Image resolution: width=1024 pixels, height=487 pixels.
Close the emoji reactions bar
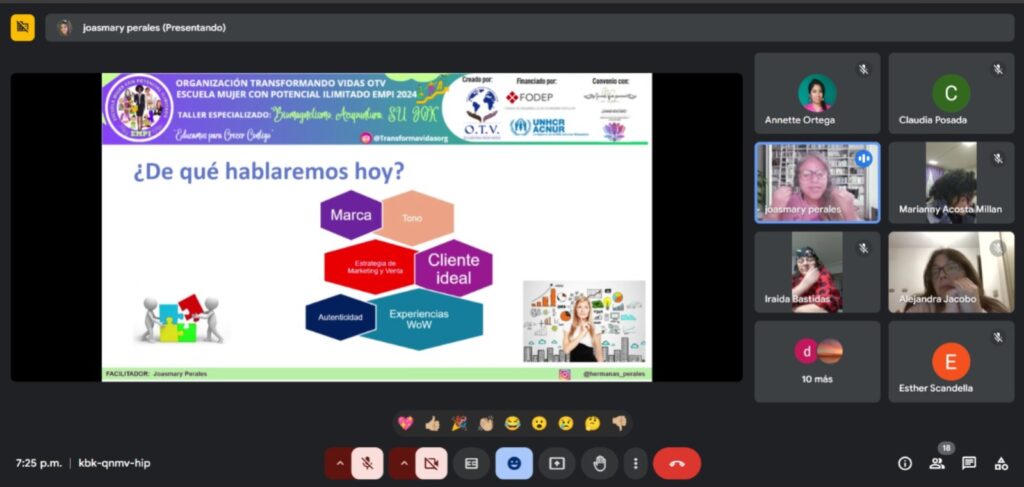point(514,463)
